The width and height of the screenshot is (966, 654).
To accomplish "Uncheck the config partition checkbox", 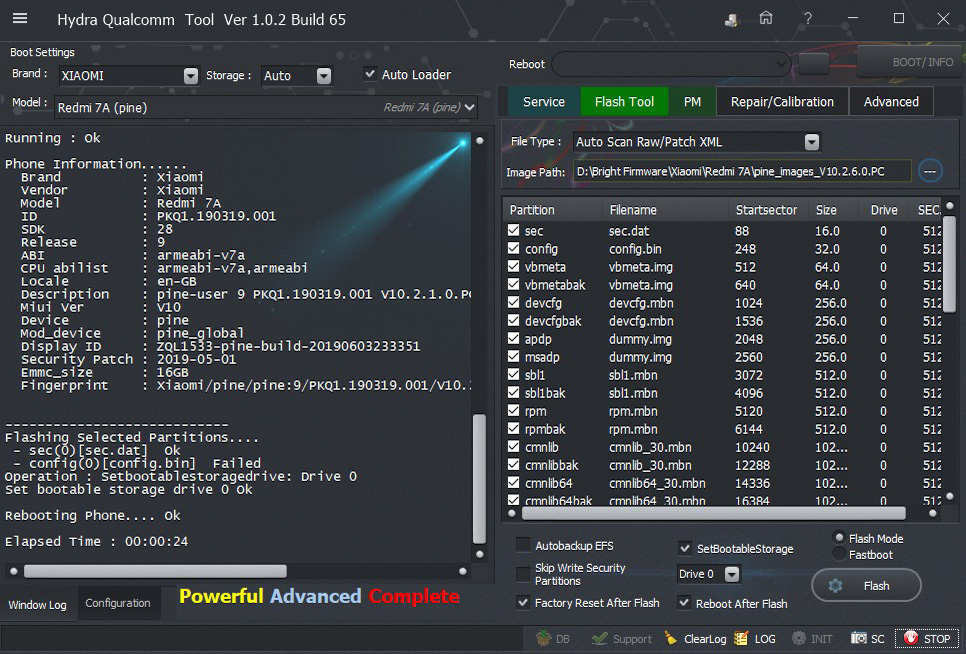I will [513, 248].
